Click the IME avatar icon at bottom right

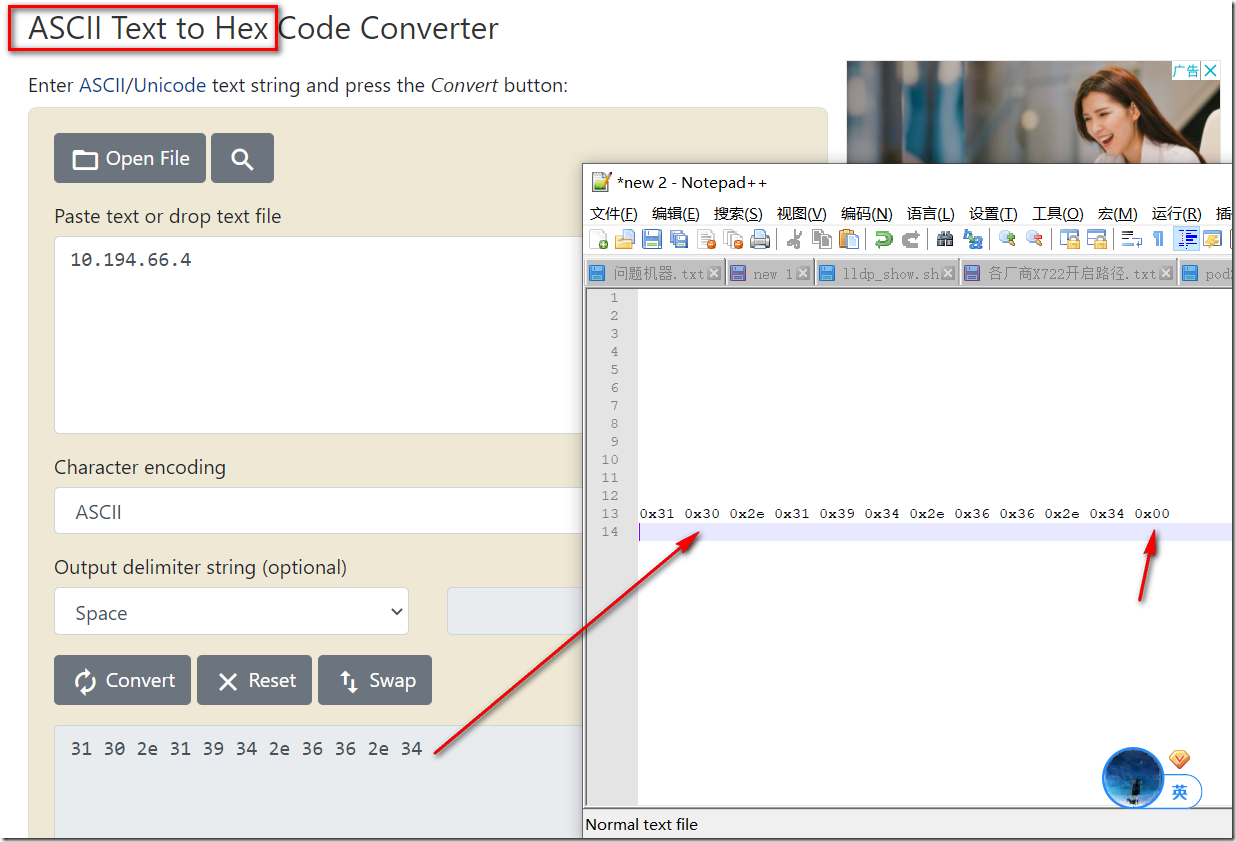1132,778
